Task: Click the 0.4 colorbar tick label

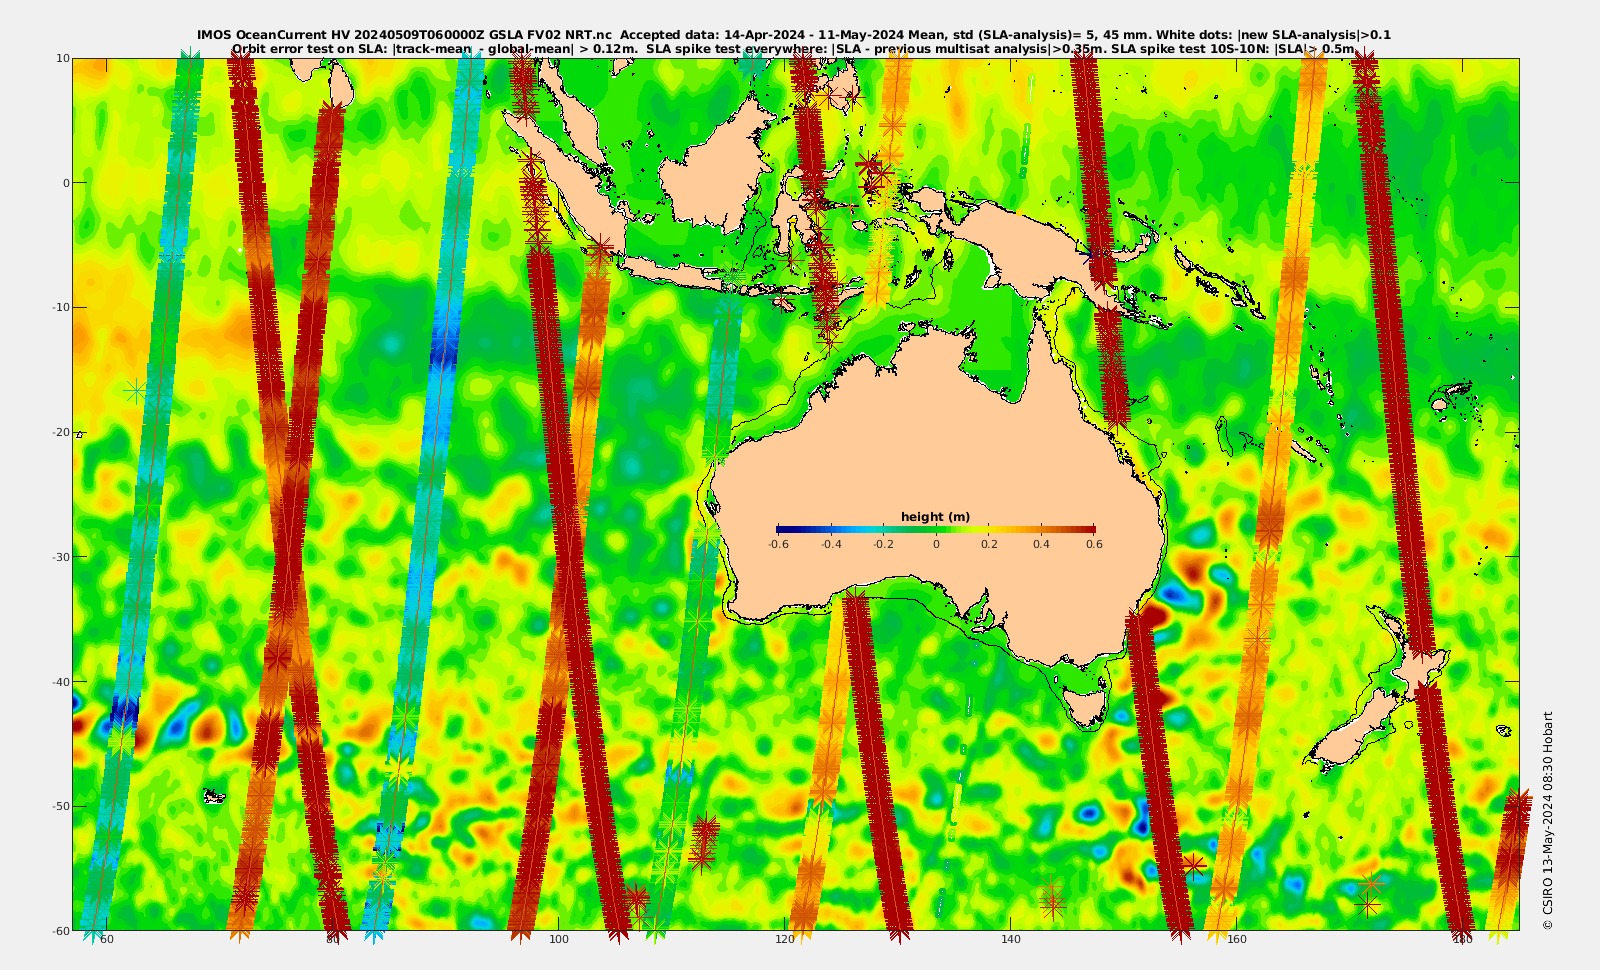Action: [1041, 545]
